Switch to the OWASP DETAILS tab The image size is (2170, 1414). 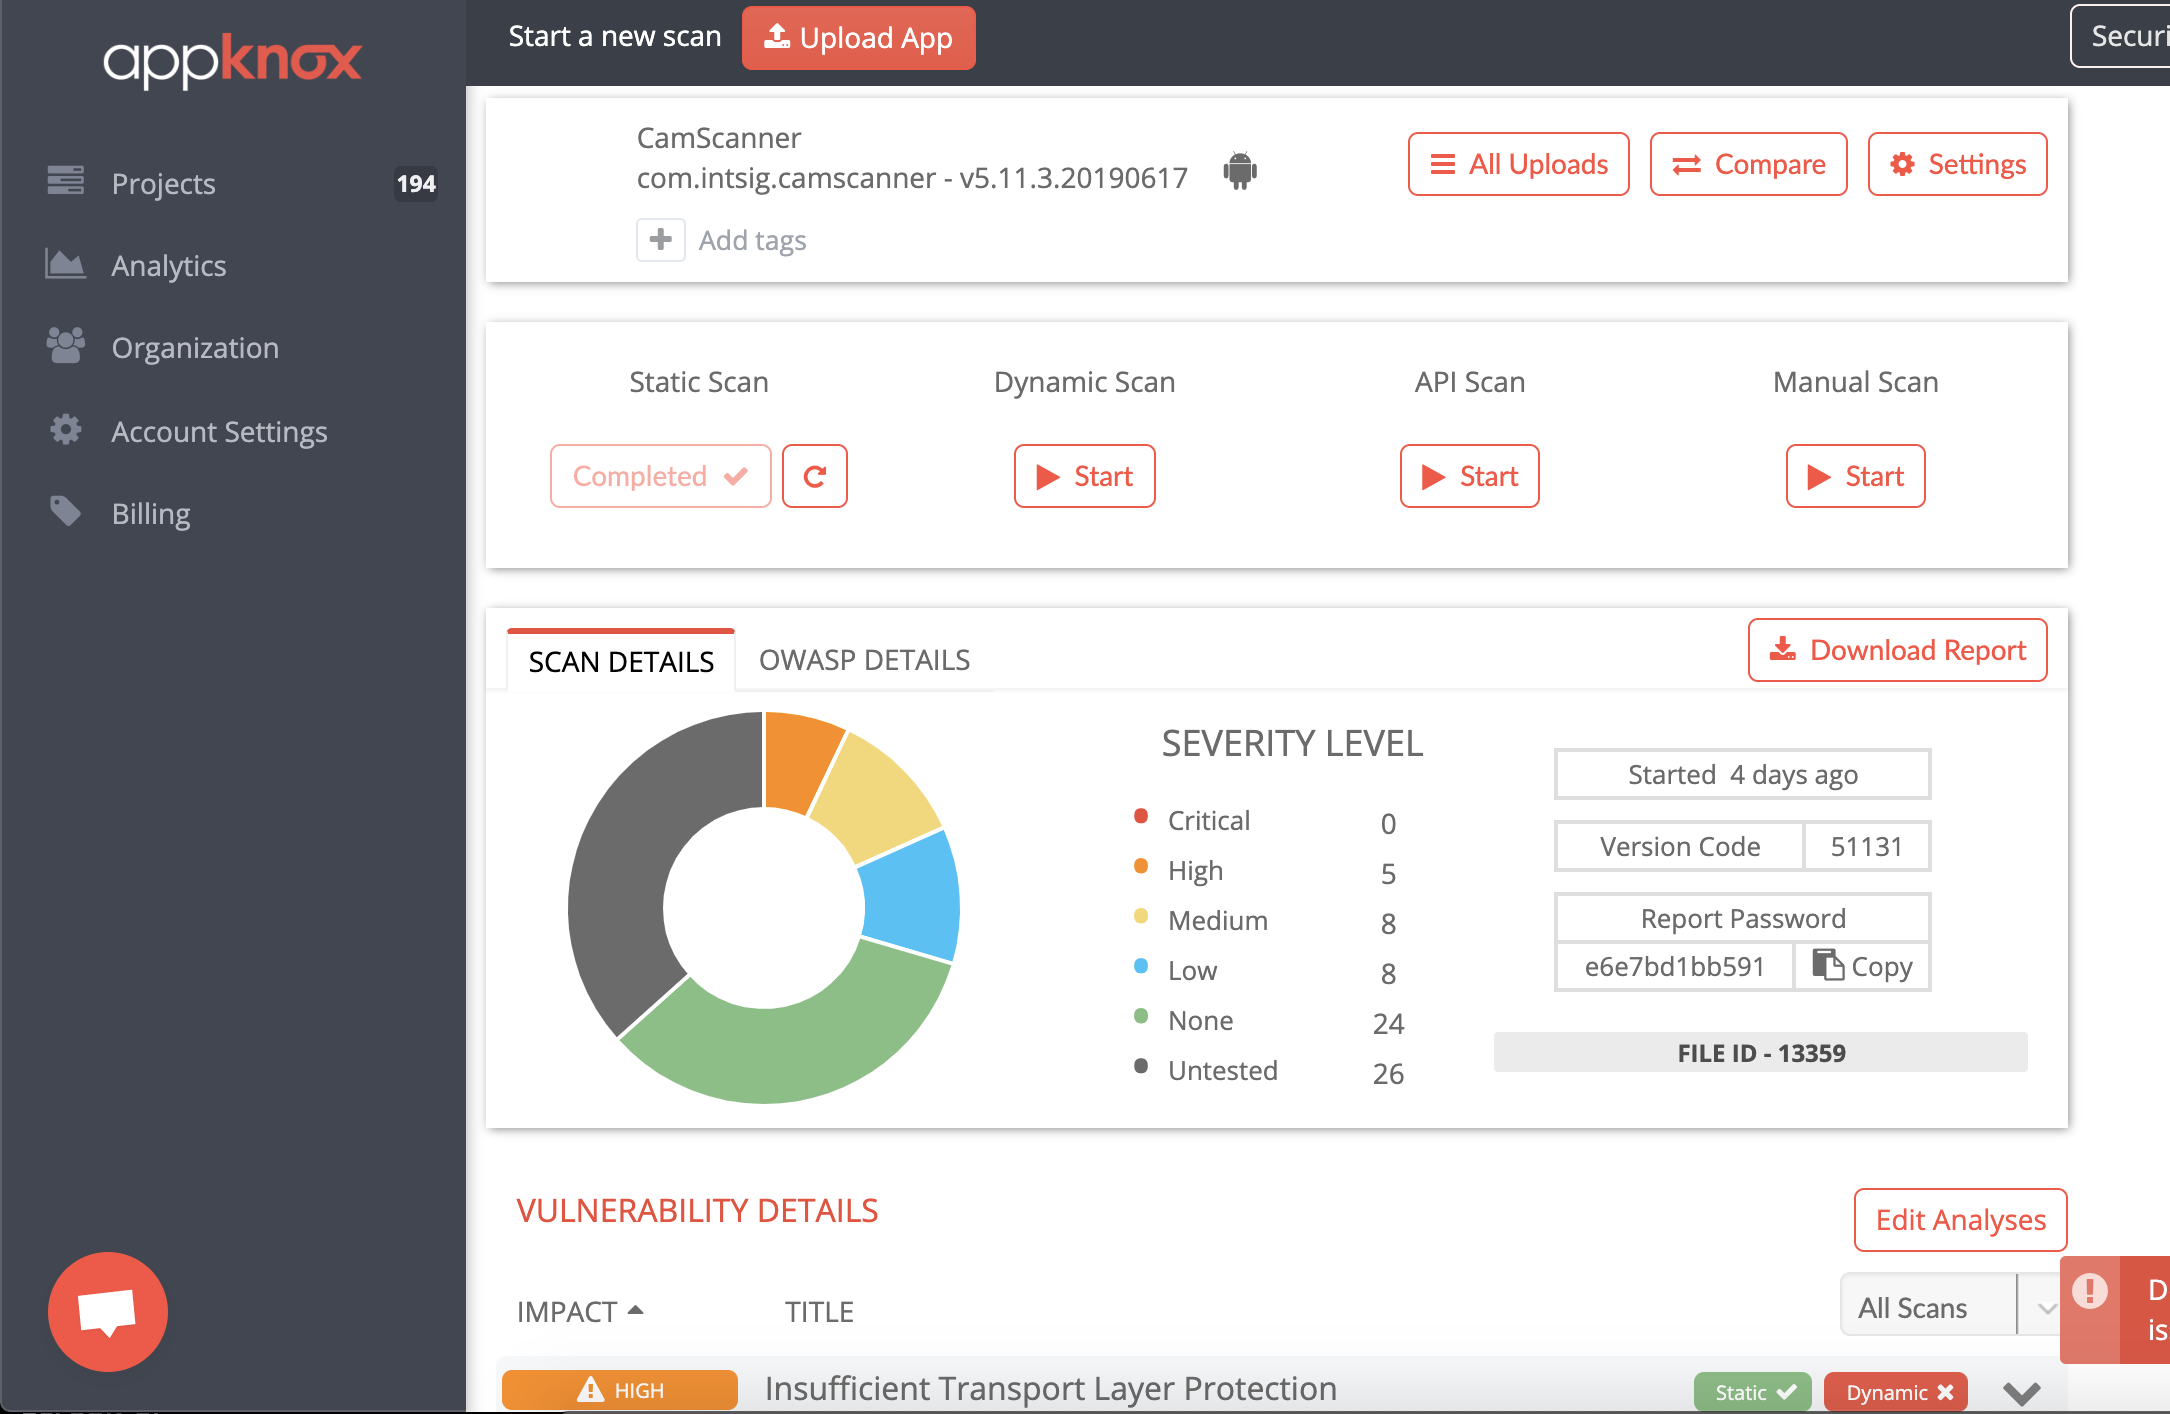(x=864, y=660)
